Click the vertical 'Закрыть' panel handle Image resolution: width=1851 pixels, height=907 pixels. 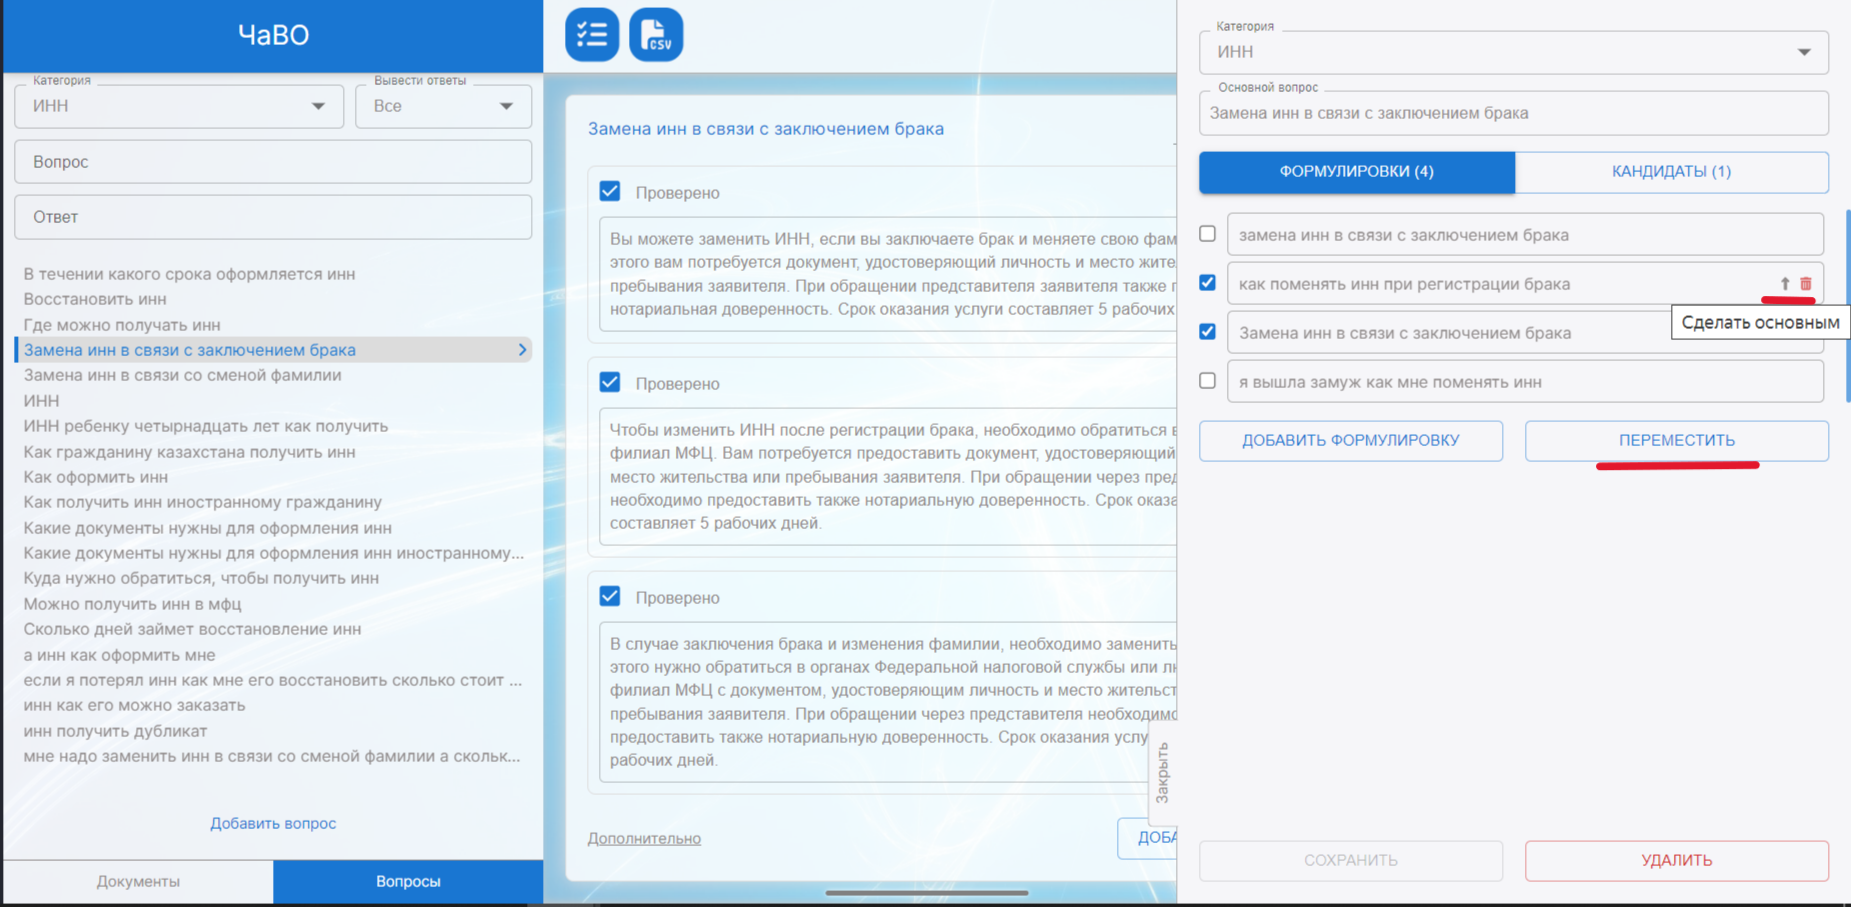click(x=1162, y=772)
